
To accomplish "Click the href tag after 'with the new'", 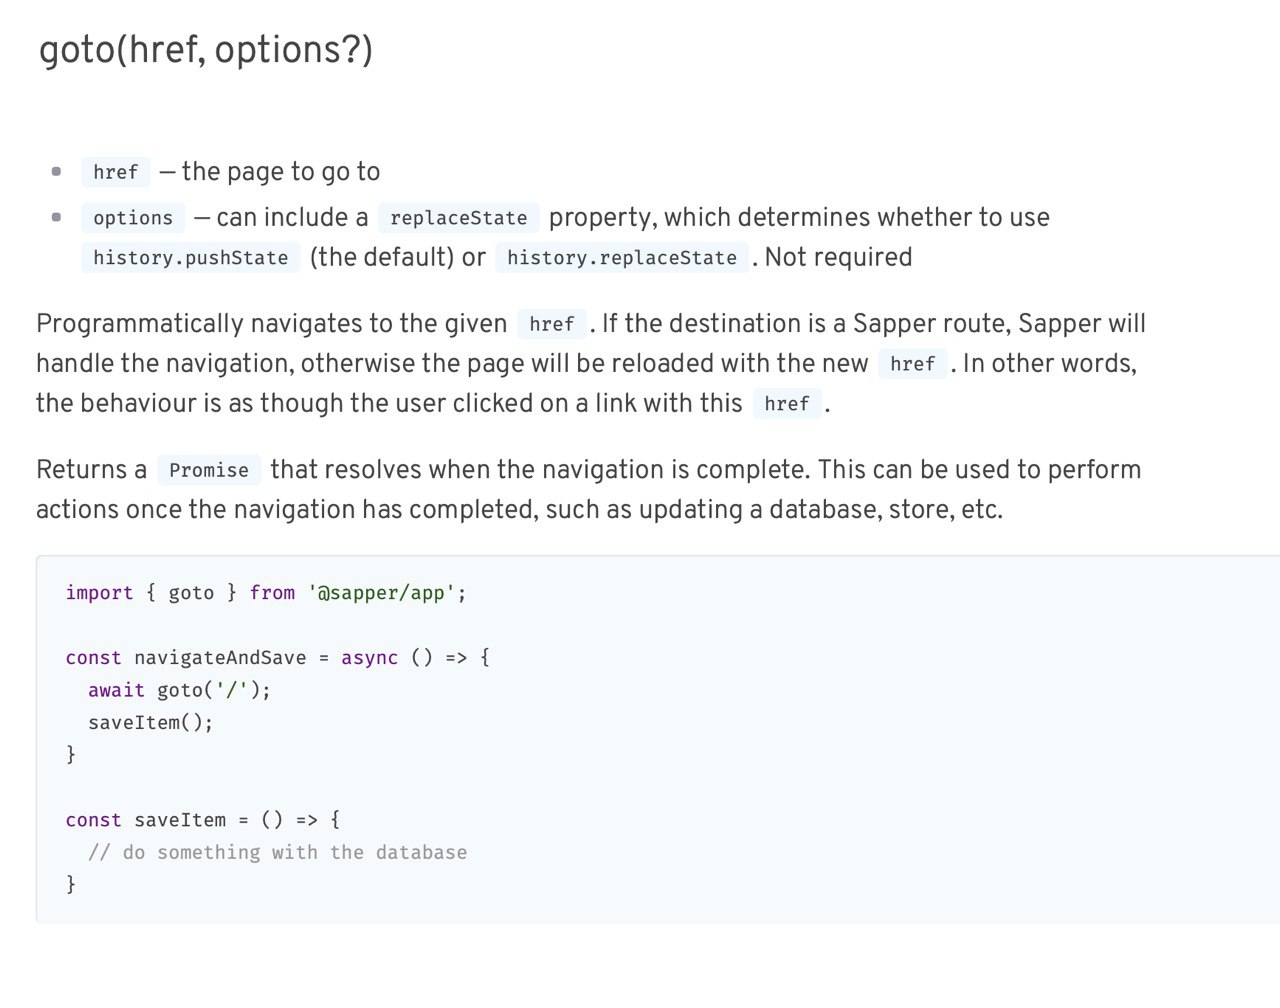I will (x=913, y=364).
